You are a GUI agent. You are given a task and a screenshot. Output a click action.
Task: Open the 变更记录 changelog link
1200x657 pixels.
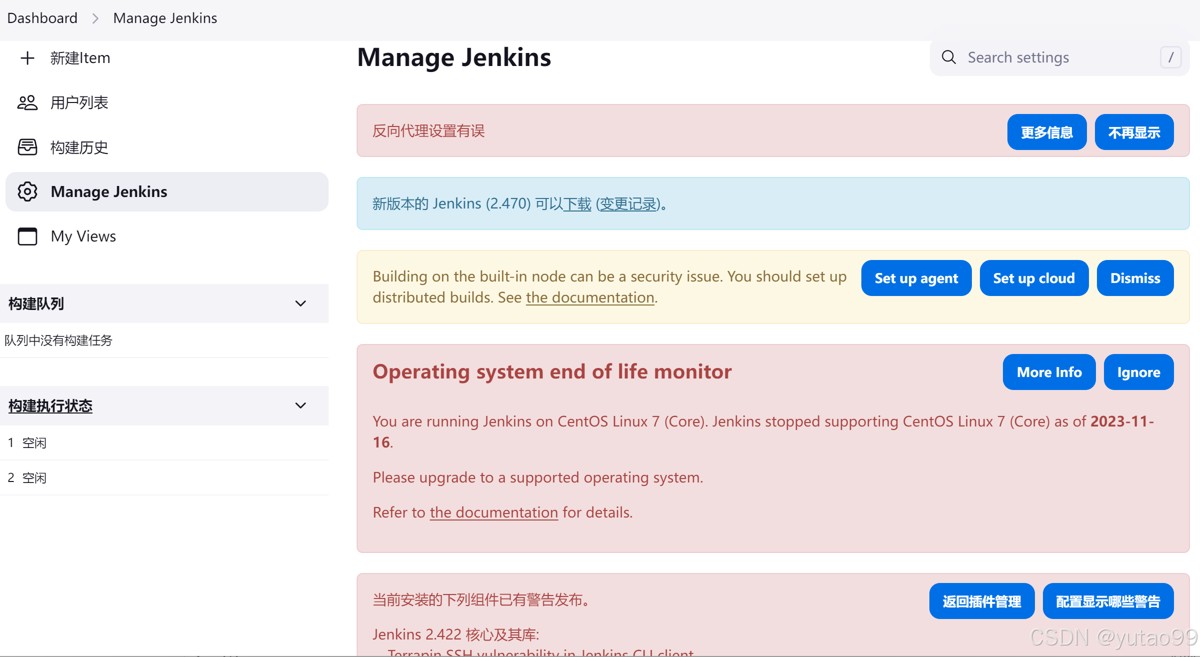629,204
